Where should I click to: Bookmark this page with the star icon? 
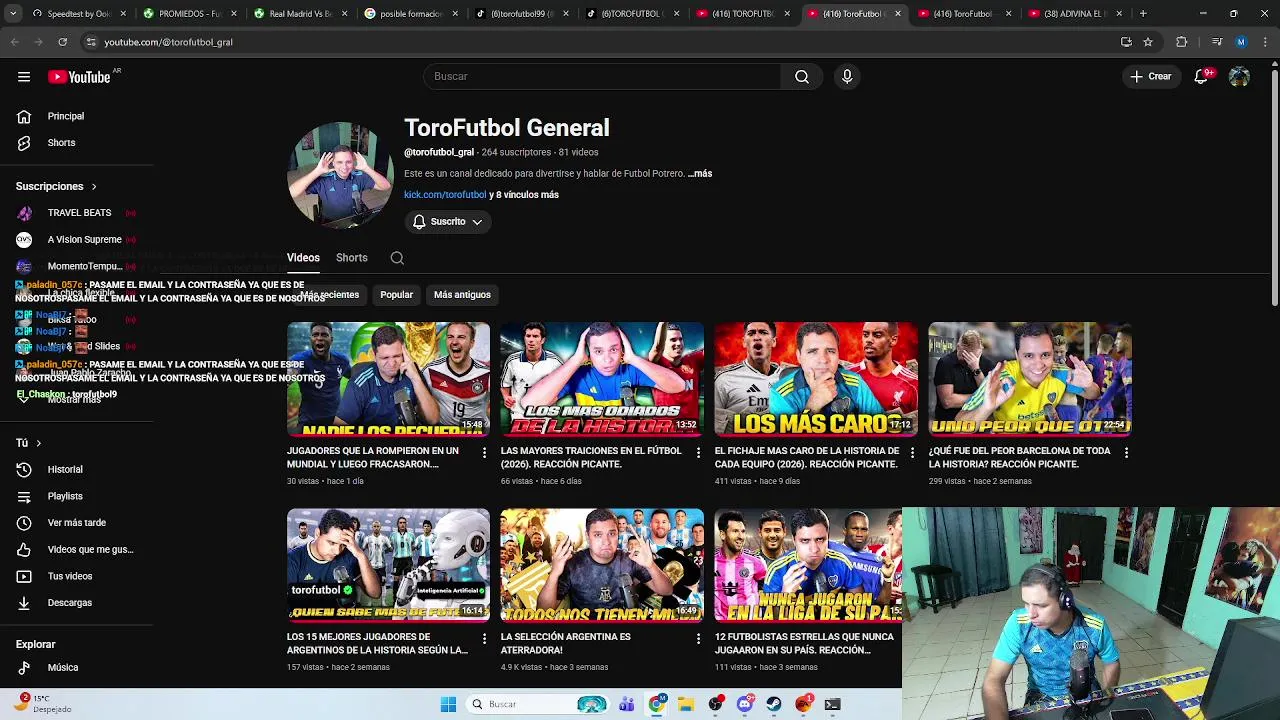1148,42
